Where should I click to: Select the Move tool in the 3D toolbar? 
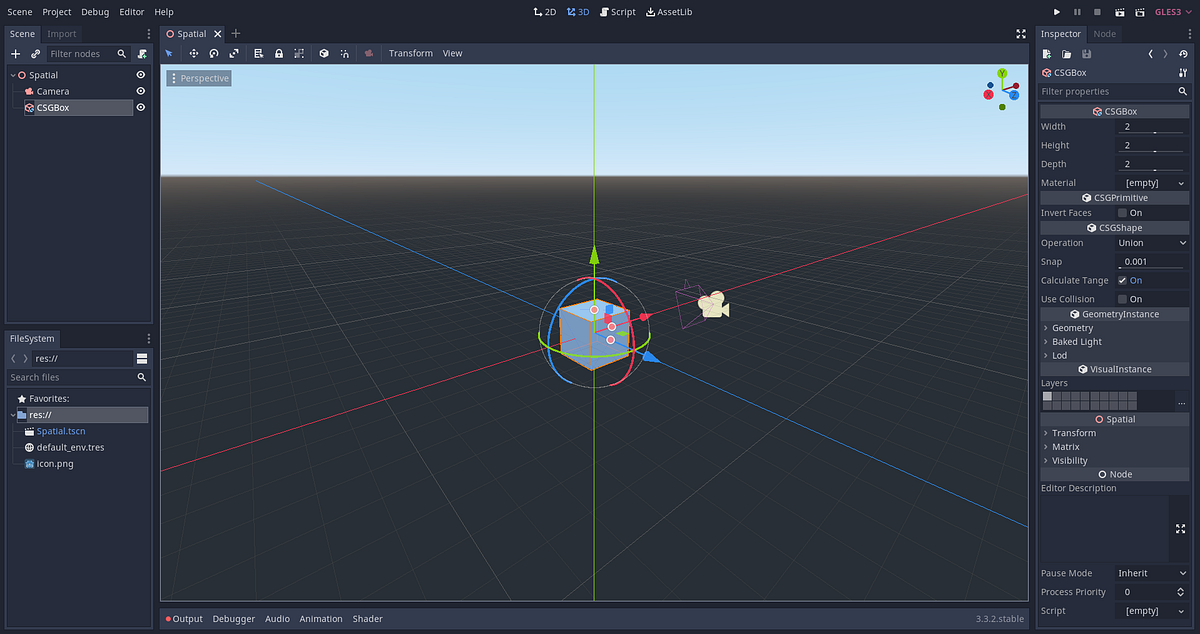pos(194,53)
